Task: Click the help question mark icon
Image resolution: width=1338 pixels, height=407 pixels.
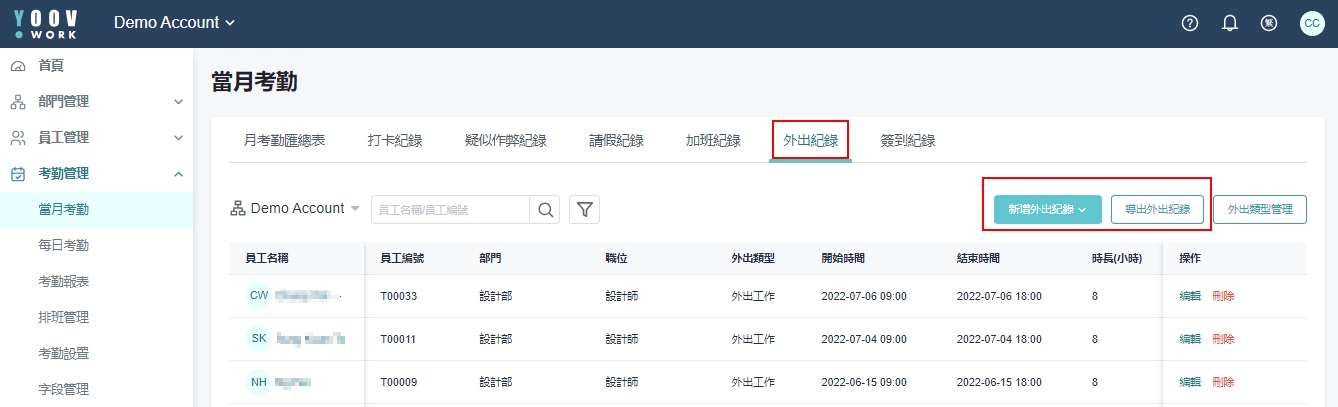Action: pos(1190,23)
